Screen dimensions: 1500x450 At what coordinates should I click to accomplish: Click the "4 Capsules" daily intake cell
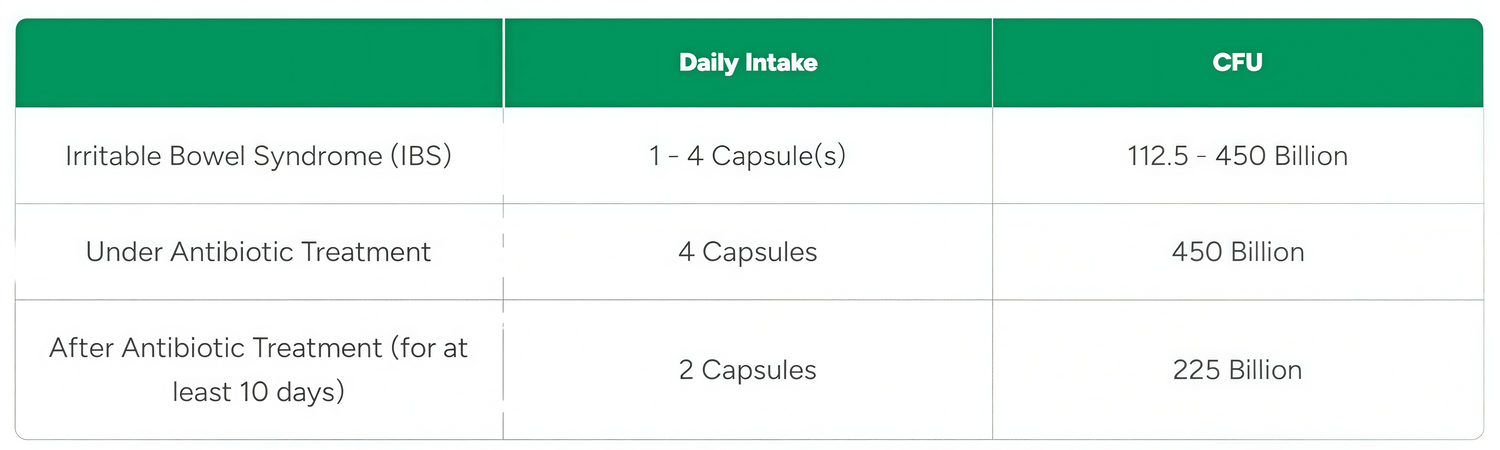pyautogui.click(x=748, y=252)
